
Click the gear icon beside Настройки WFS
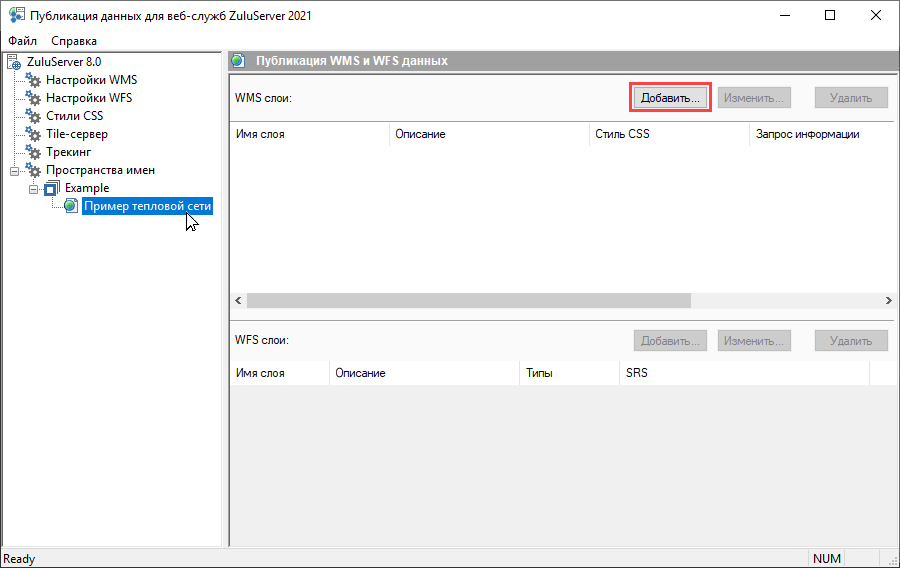click(x=33, y=98)
